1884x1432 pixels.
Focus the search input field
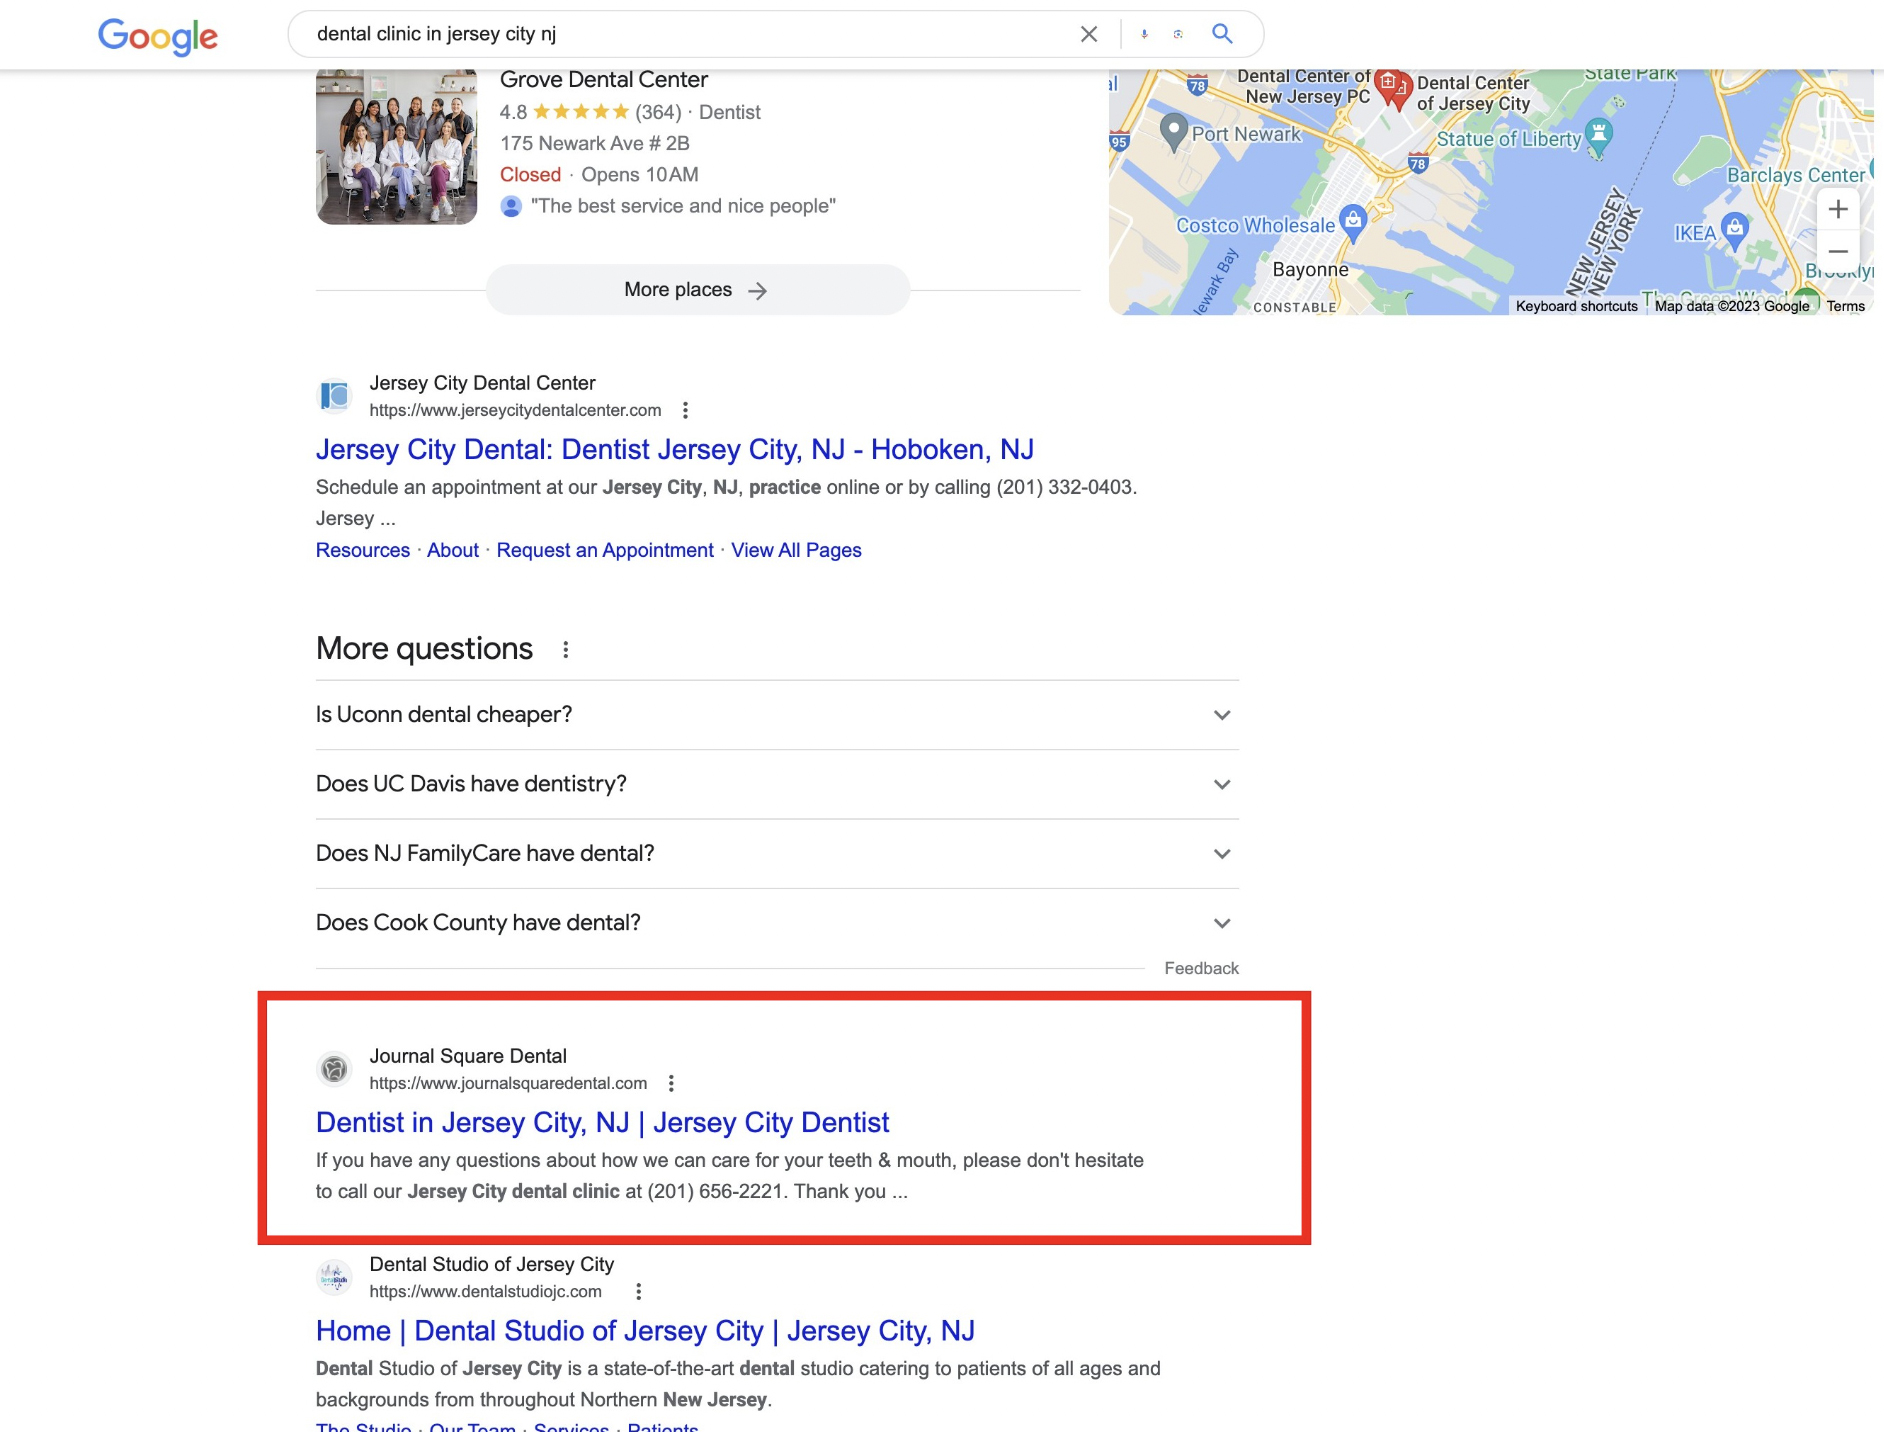point(690,34)
